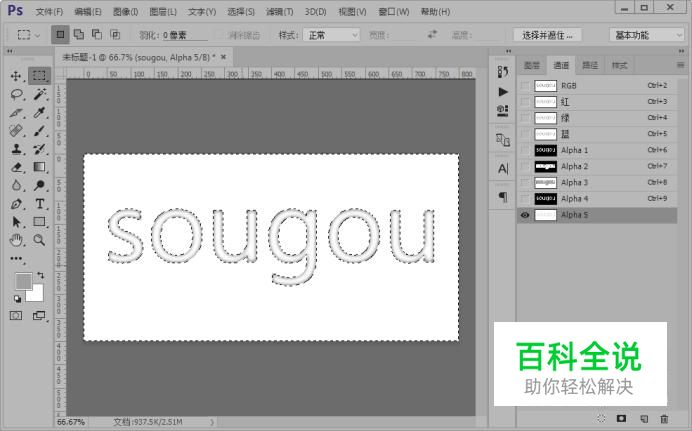The height and width of the screenshot is (431, 692).
Task: Save selection as channel icon
Action: tap(621, 418)
